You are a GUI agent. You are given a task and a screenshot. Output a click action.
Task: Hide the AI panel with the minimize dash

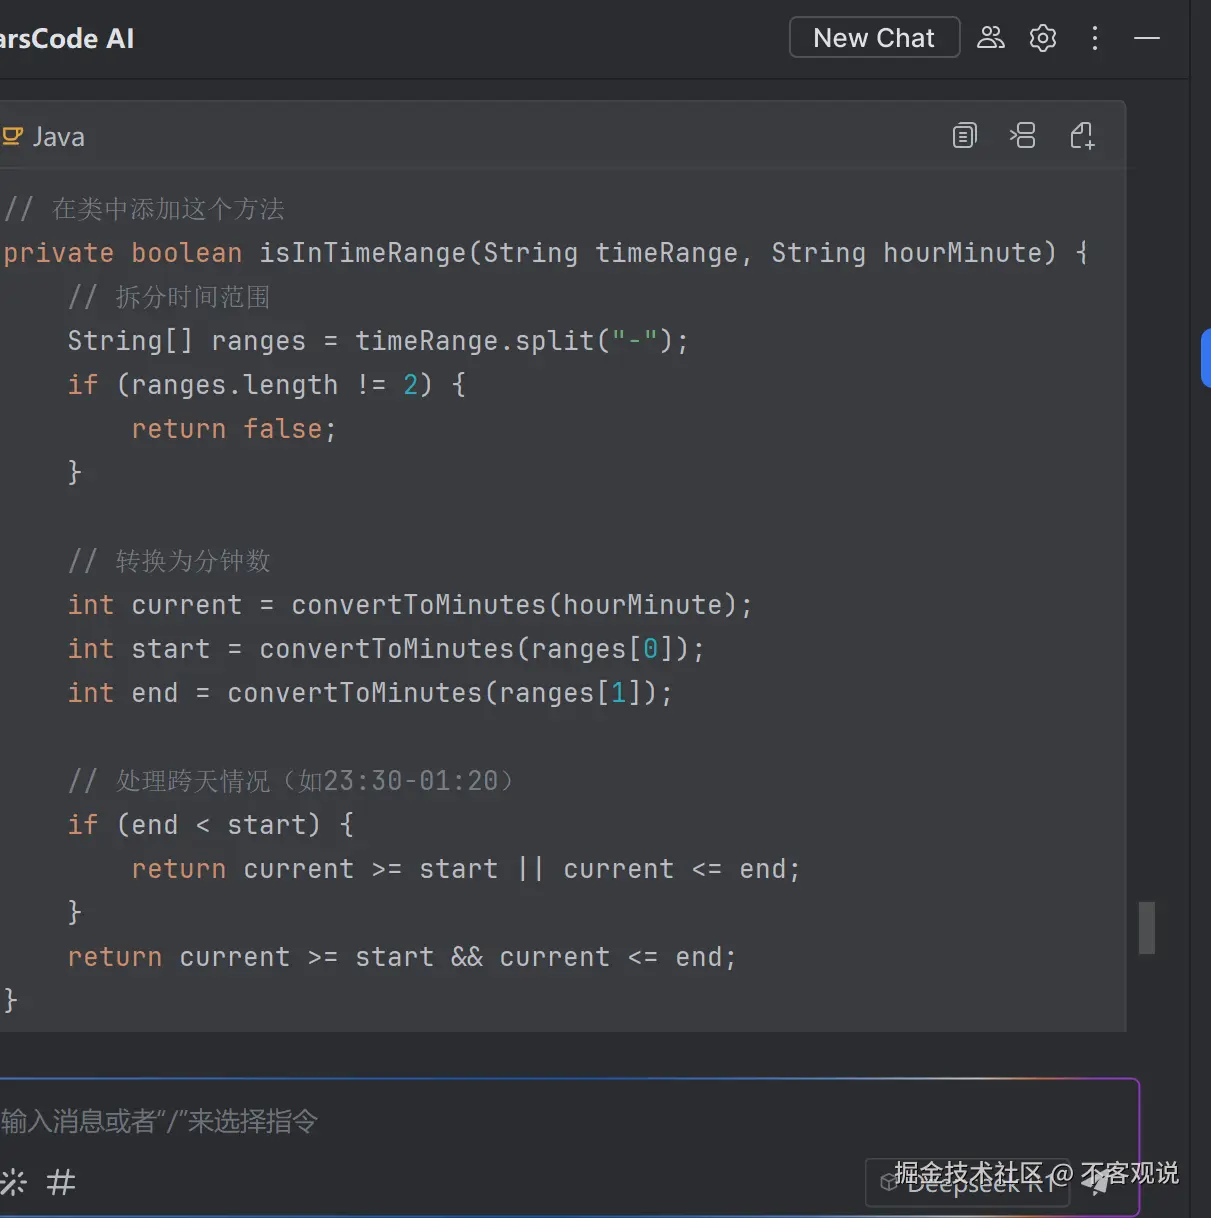pos(1147,38)
